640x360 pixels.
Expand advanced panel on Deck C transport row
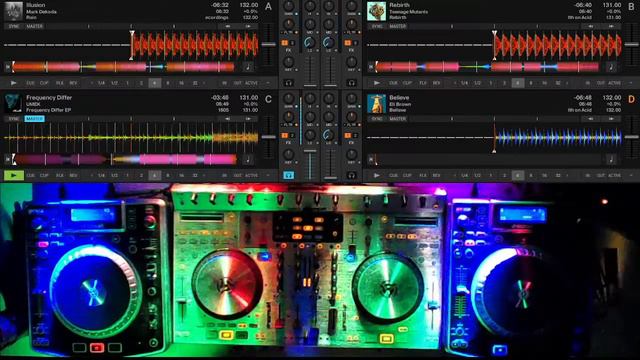click(268, 176)
